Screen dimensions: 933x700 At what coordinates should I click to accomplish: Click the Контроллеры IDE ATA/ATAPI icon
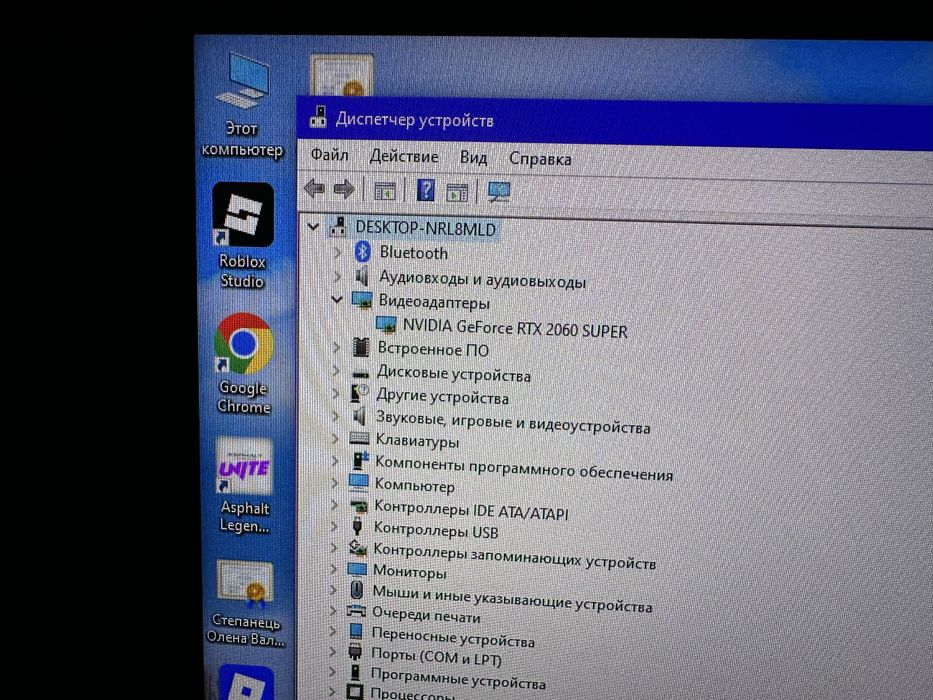[358, 506]
